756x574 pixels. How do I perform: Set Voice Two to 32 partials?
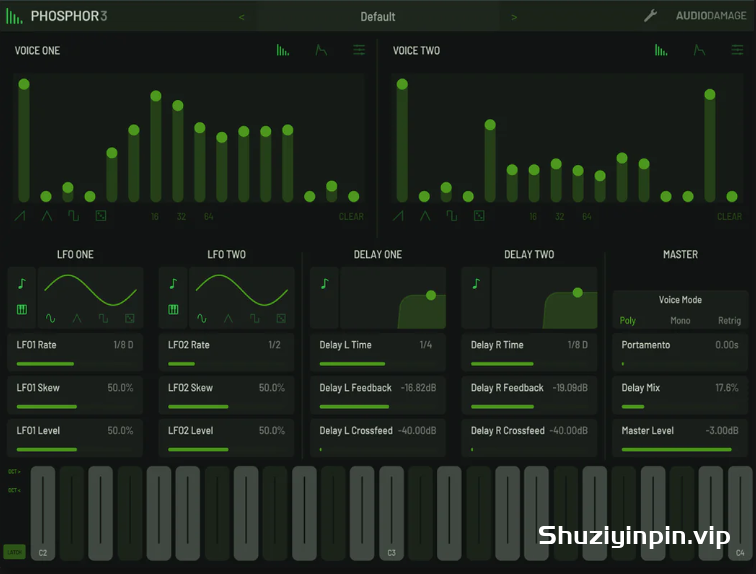click(x=559, y=217)
